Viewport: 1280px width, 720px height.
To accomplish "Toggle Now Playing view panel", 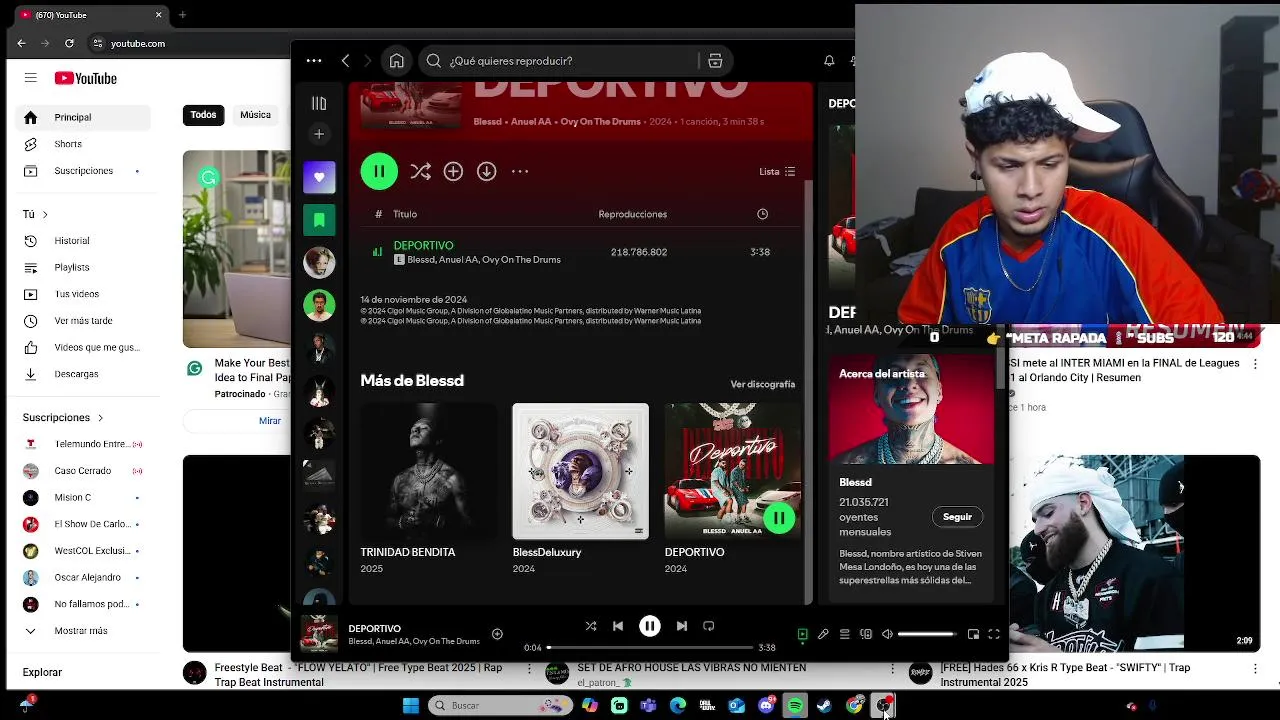I will tap(802, 634).
